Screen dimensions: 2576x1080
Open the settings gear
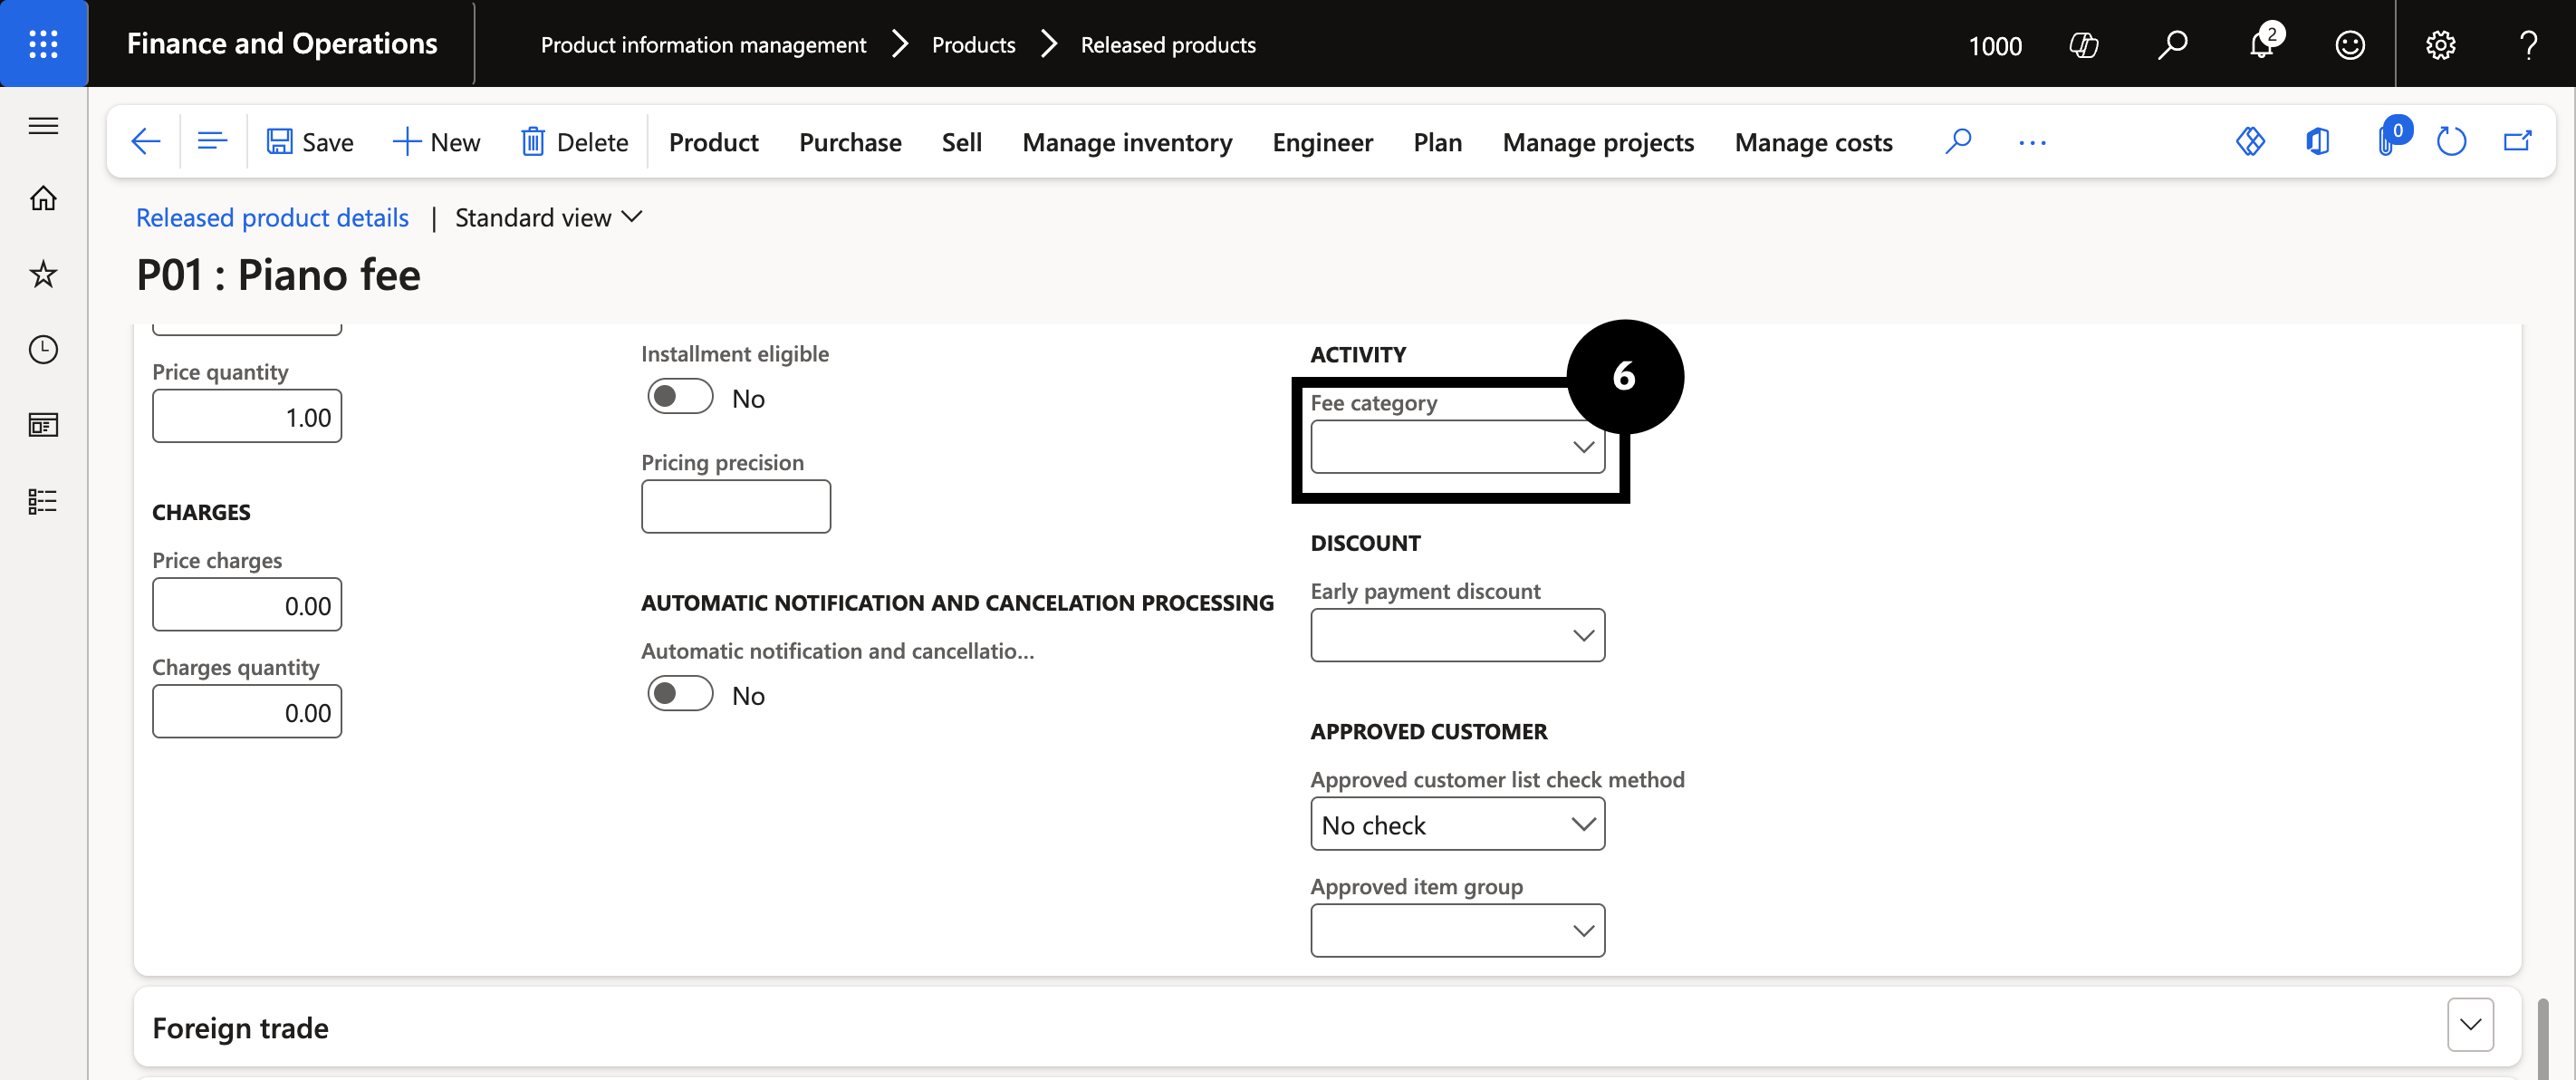point(2440,45)
